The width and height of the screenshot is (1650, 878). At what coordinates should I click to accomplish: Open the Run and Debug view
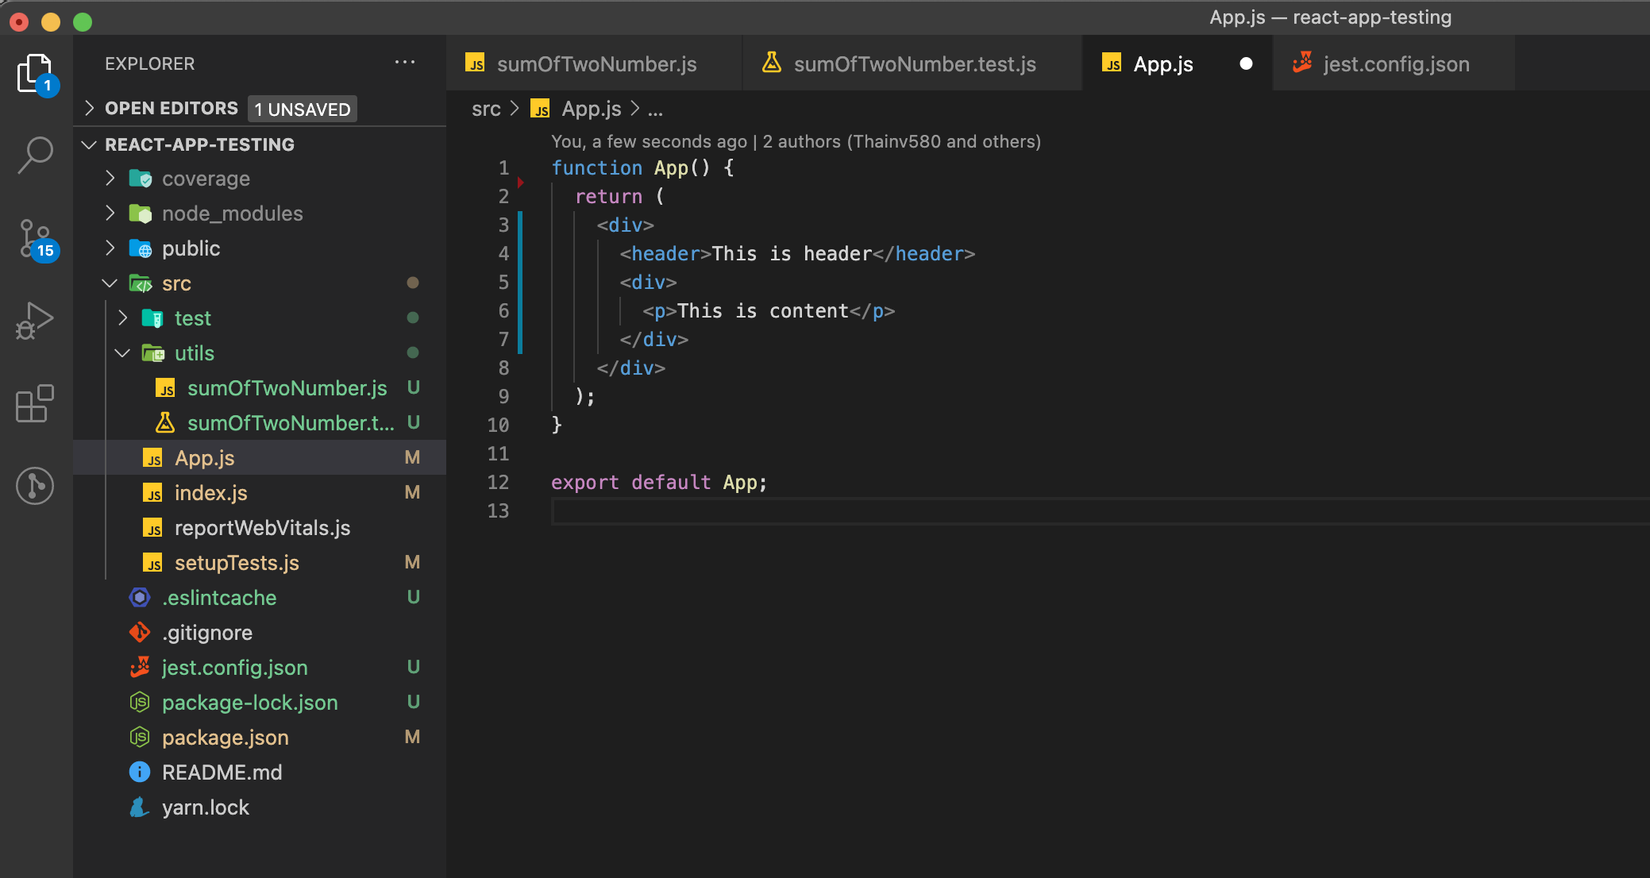(35, 321)
